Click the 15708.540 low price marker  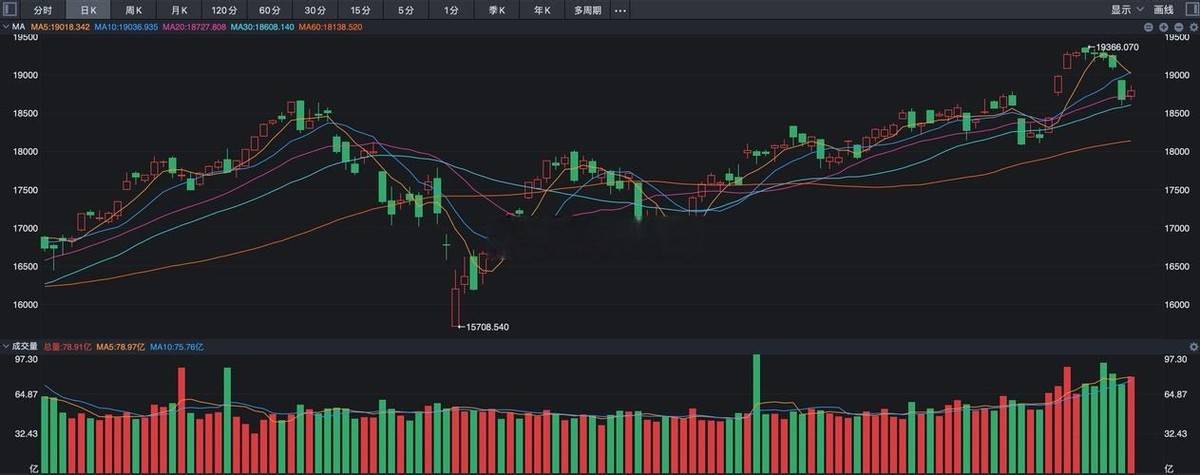click(x=489, y=326)
